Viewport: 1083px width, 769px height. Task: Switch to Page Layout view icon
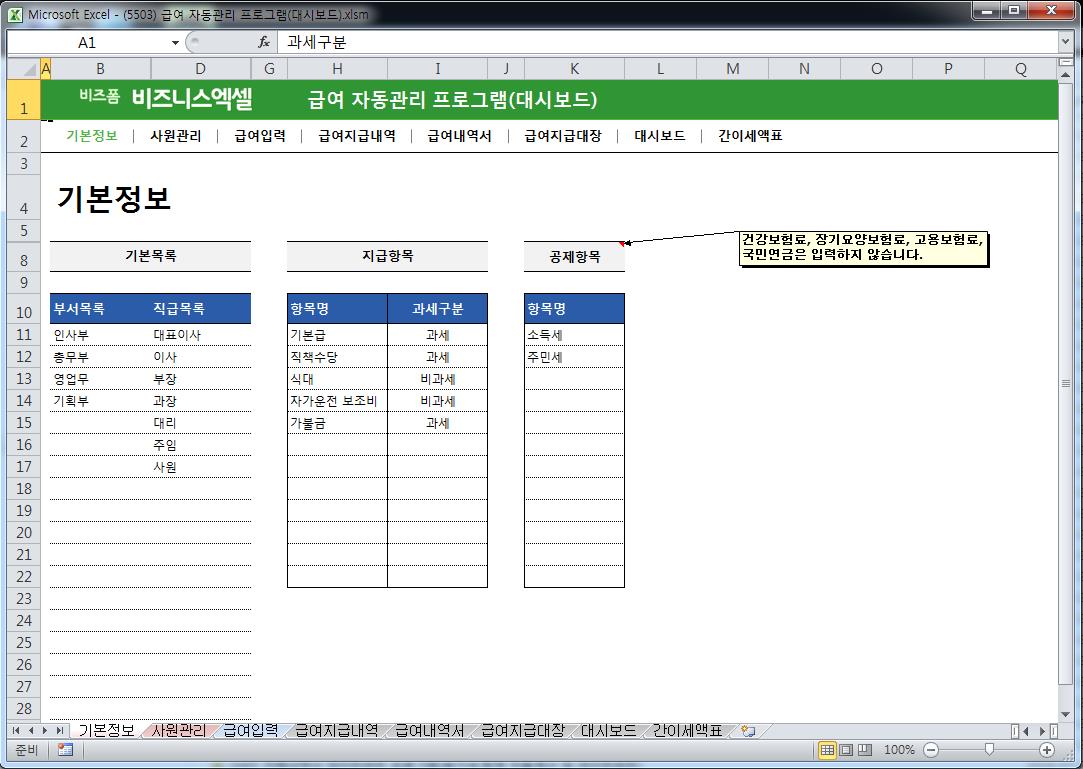[x=846, y=750]
